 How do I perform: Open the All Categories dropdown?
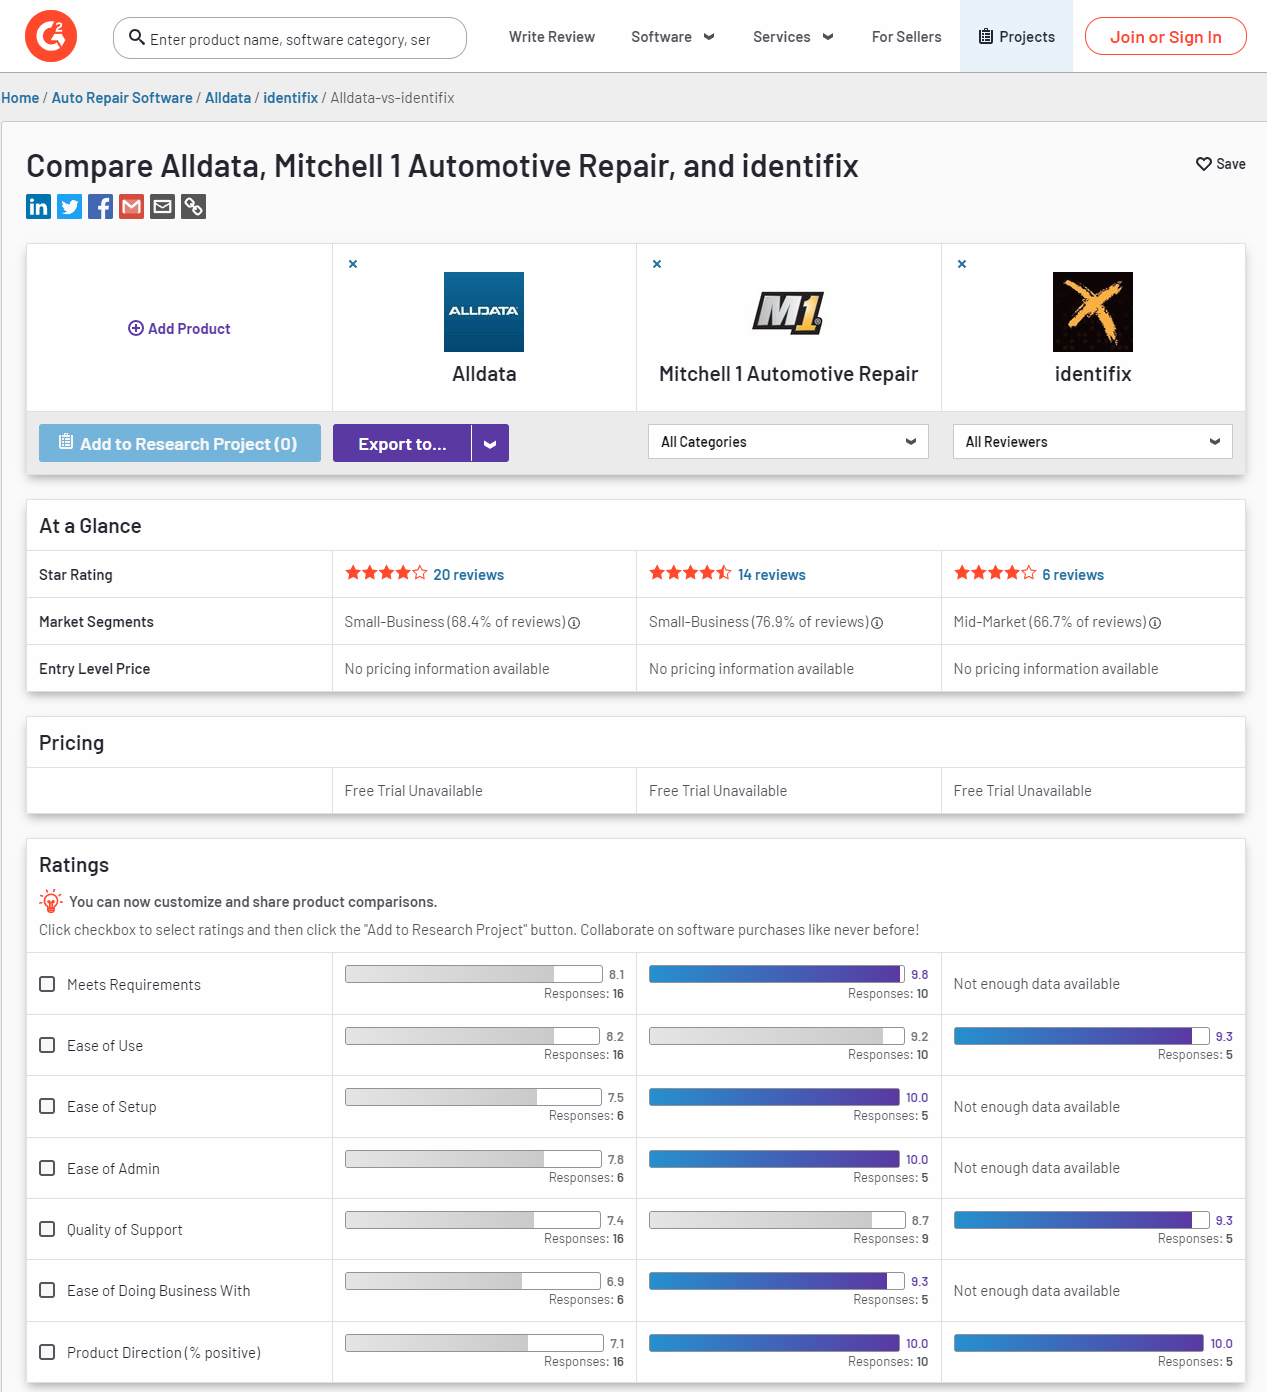[x=788, y=442]
